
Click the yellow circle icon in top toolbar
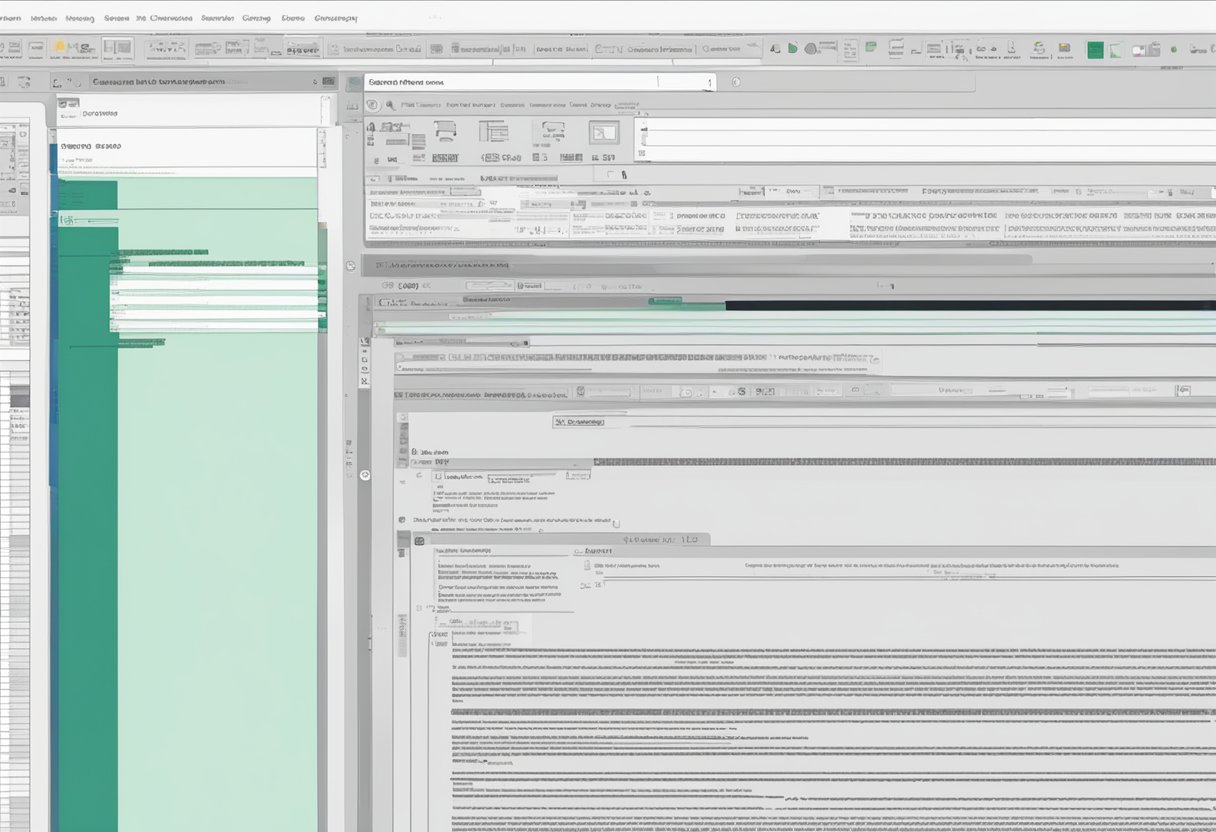coord(60,46)
